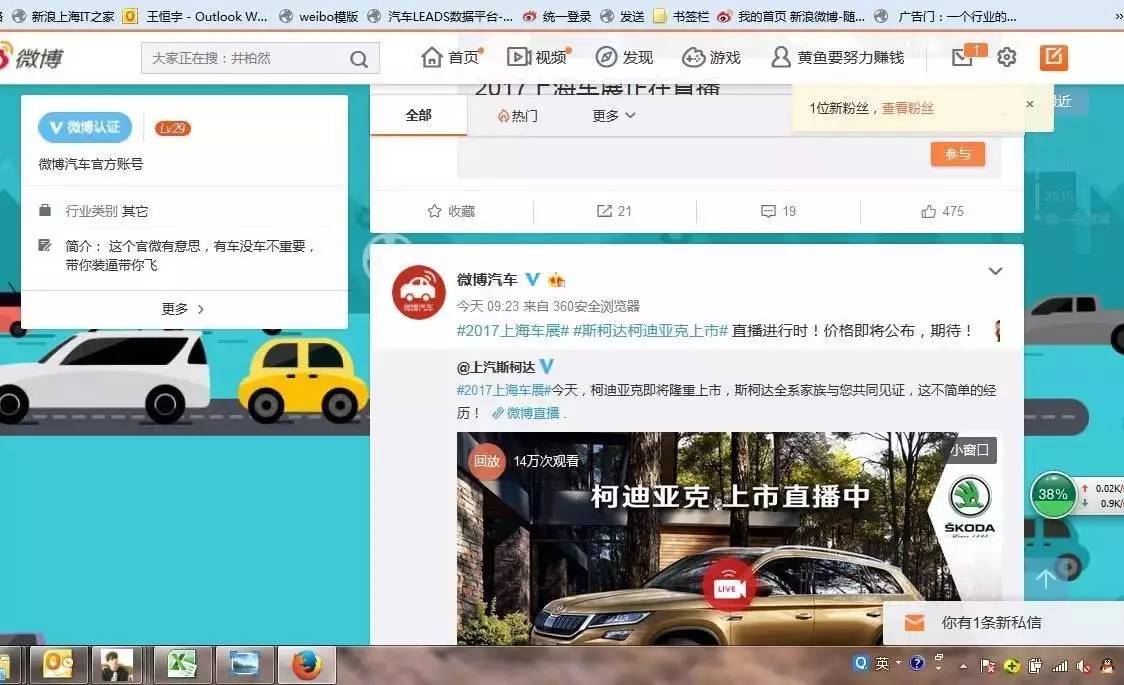This screenshot has width=1124, height=685.
Task: Select the 热门 tab
Action: pyautogui.click(x=518, y=116)
